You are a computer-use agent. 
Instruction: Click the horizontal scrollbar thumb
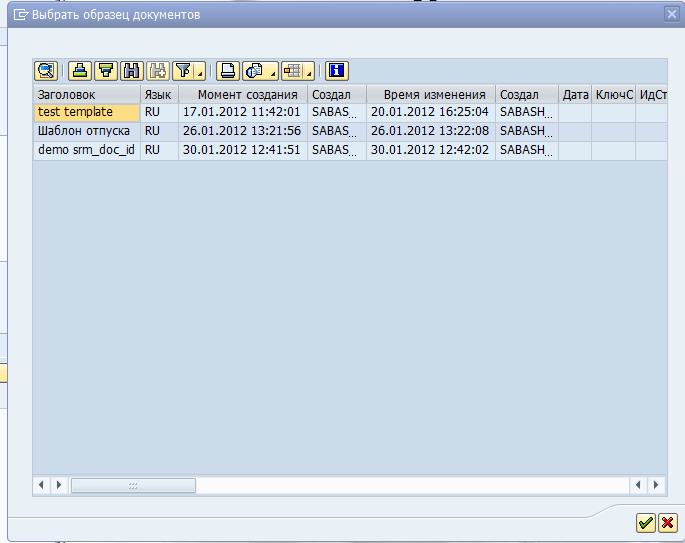tap(133, 485)
